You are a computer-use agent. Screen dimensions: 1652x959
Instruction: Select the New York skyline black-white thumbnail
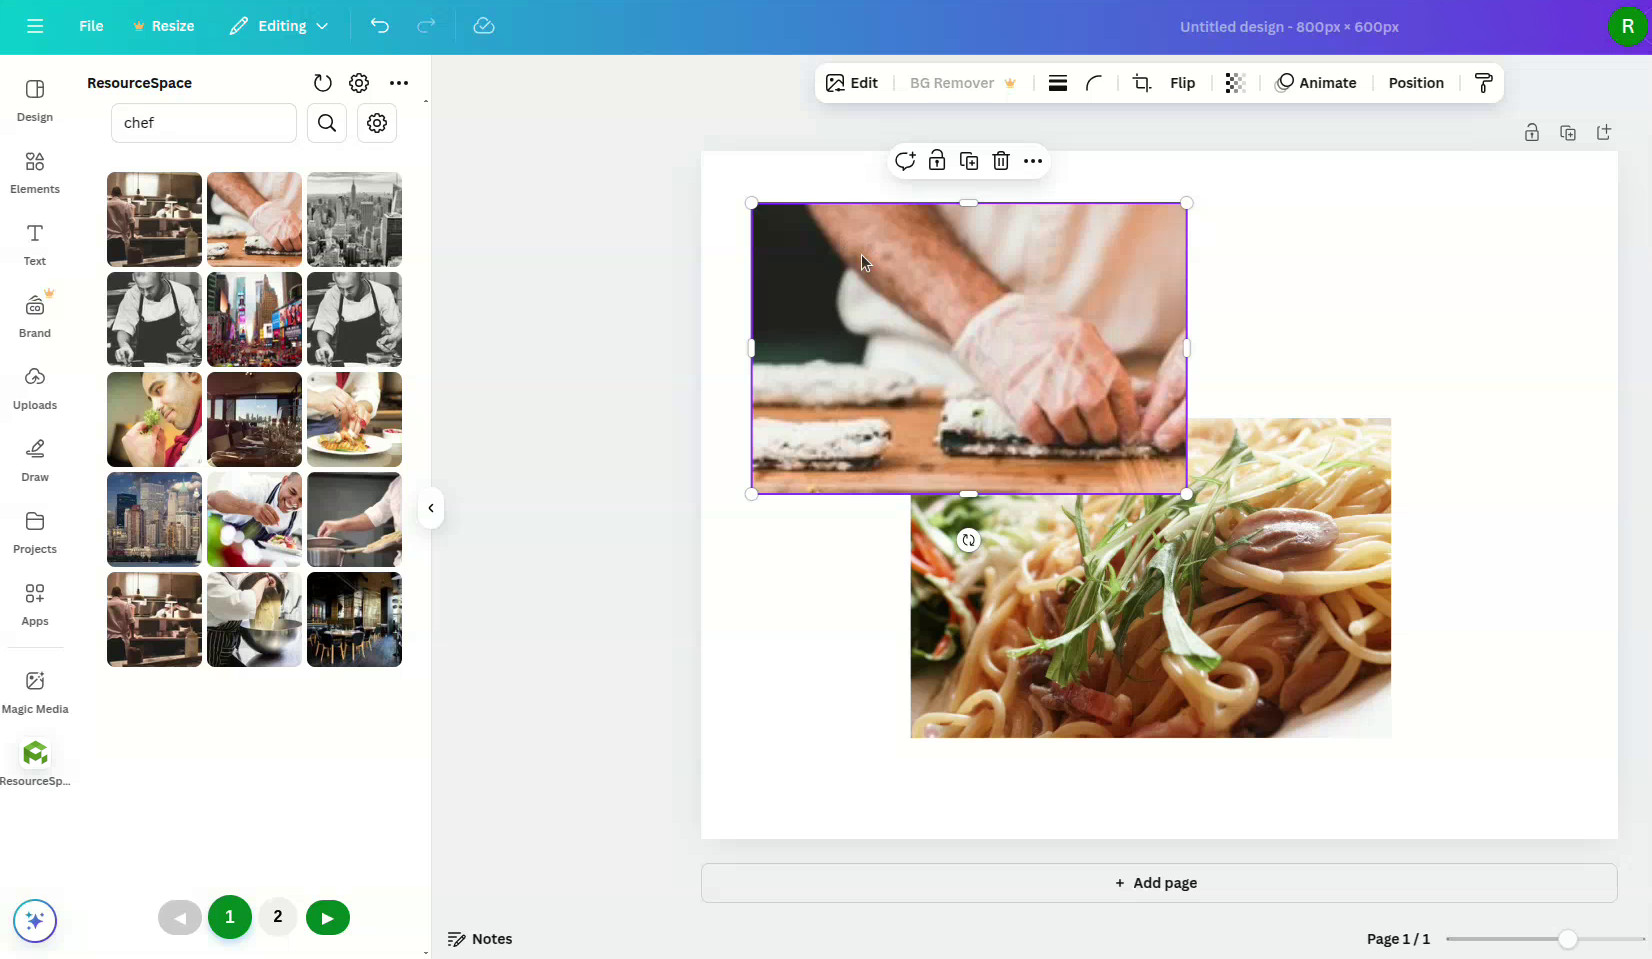pyautogui.click(x=354, y=219)
